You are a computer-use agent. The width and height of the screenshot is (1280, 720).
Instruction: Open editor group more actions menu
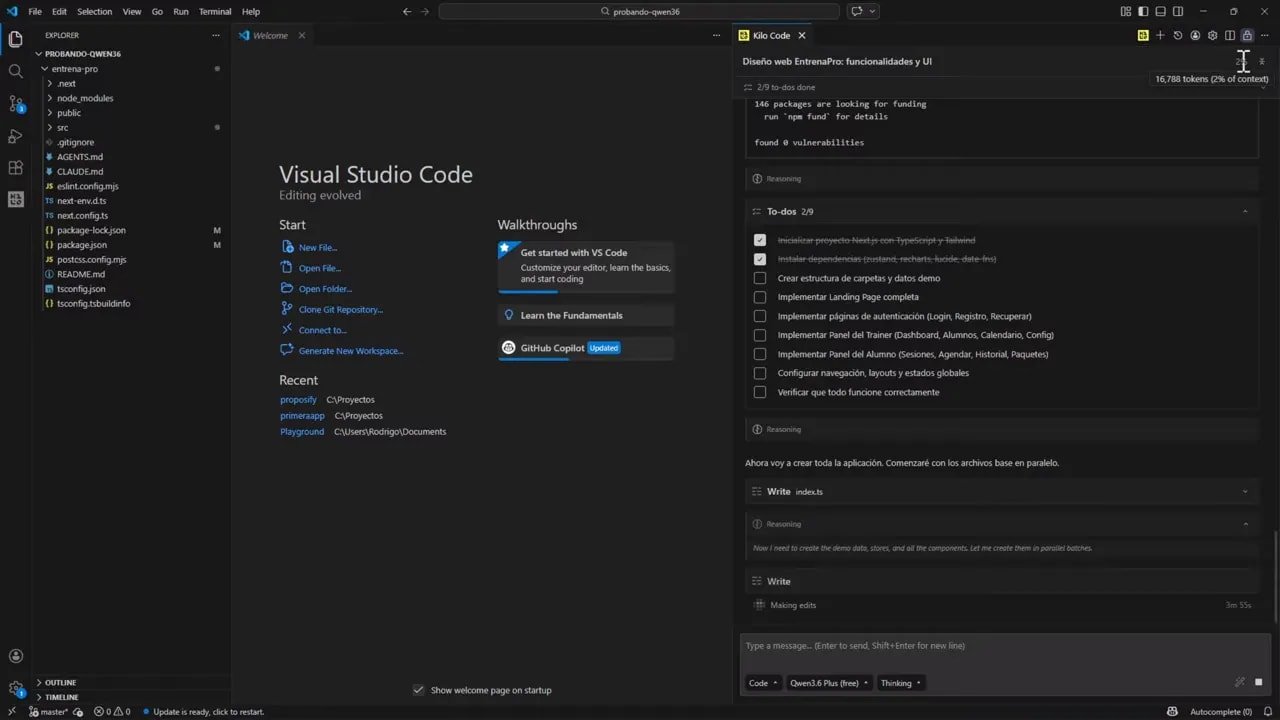pos(715,35)
